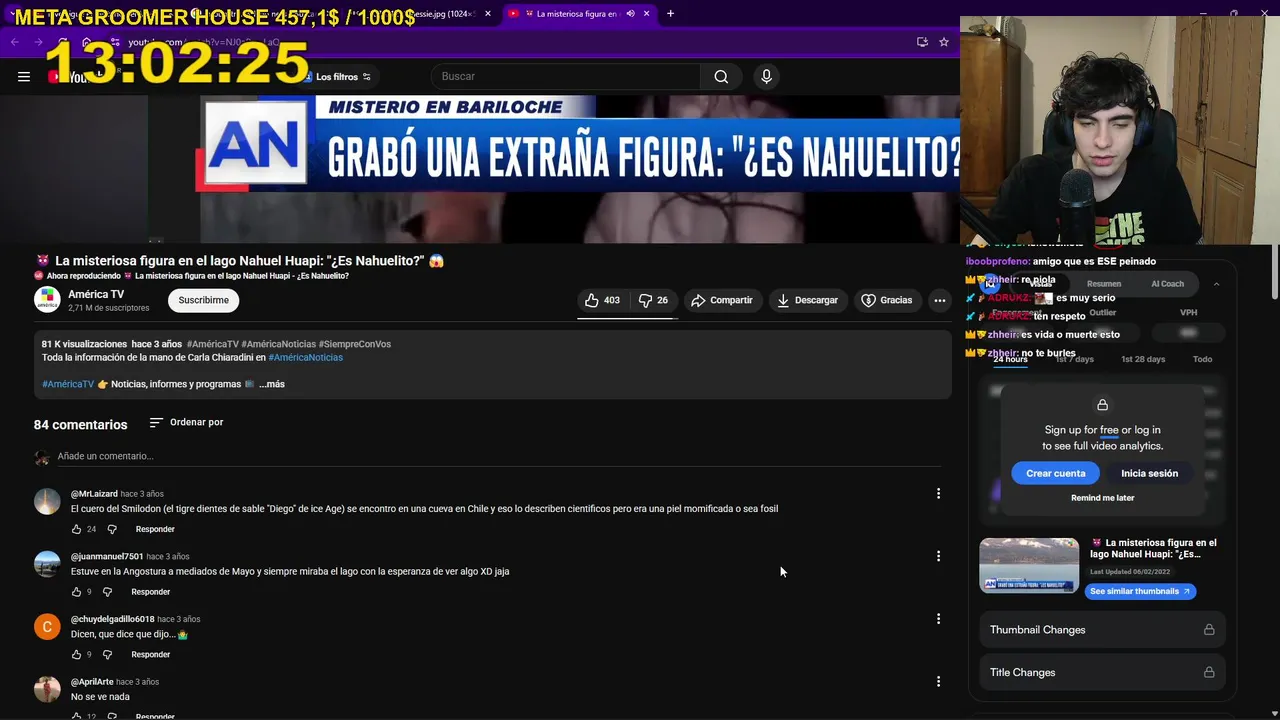Close the La misteriosa figura browser tab
1280x720 pixels.
click(x=646, y=13)
